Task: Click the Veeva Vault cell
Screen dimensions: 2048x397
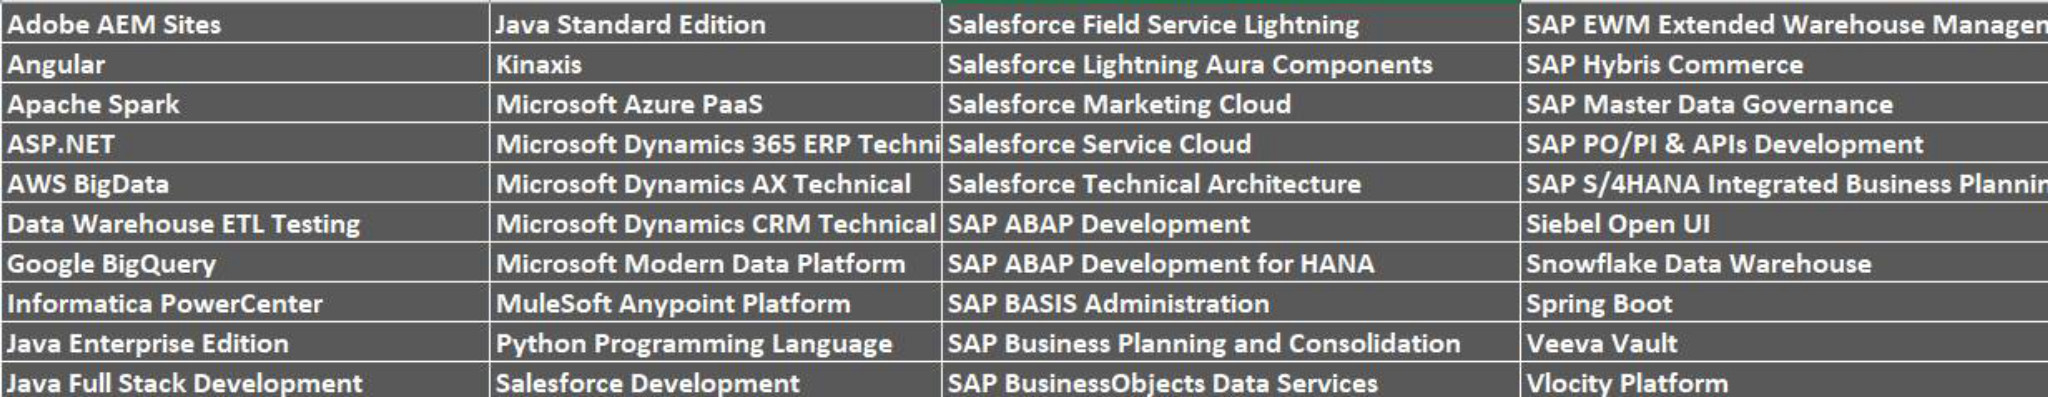Action: (x=1784, y=343)
